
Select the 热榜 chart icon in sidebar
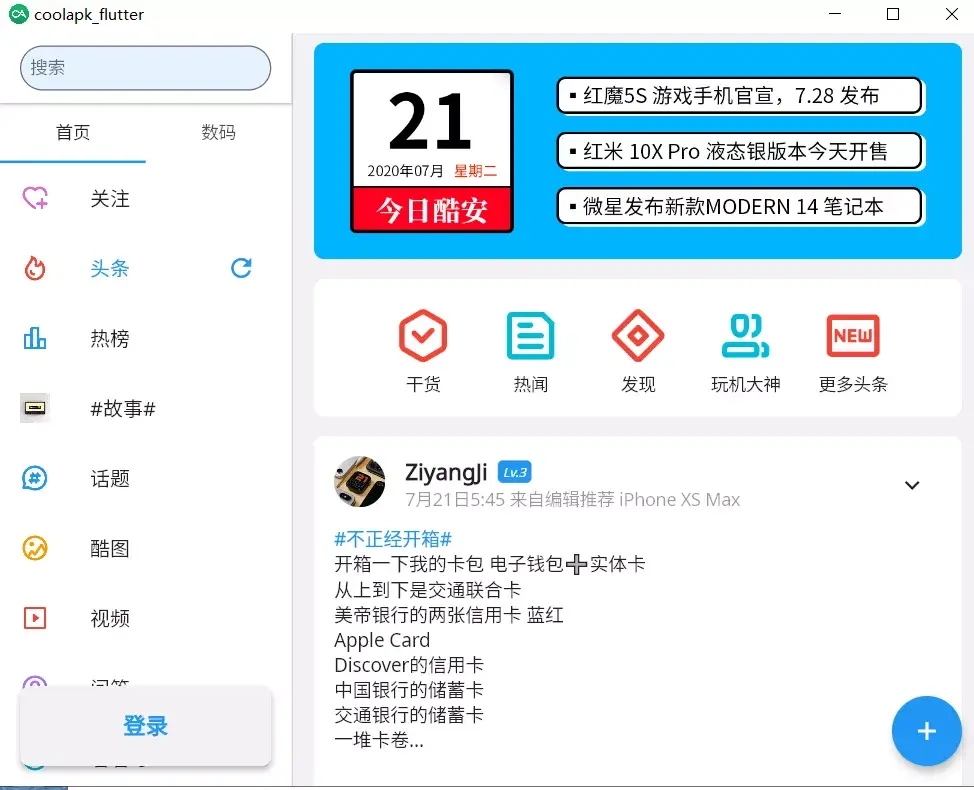click(35, 338)
